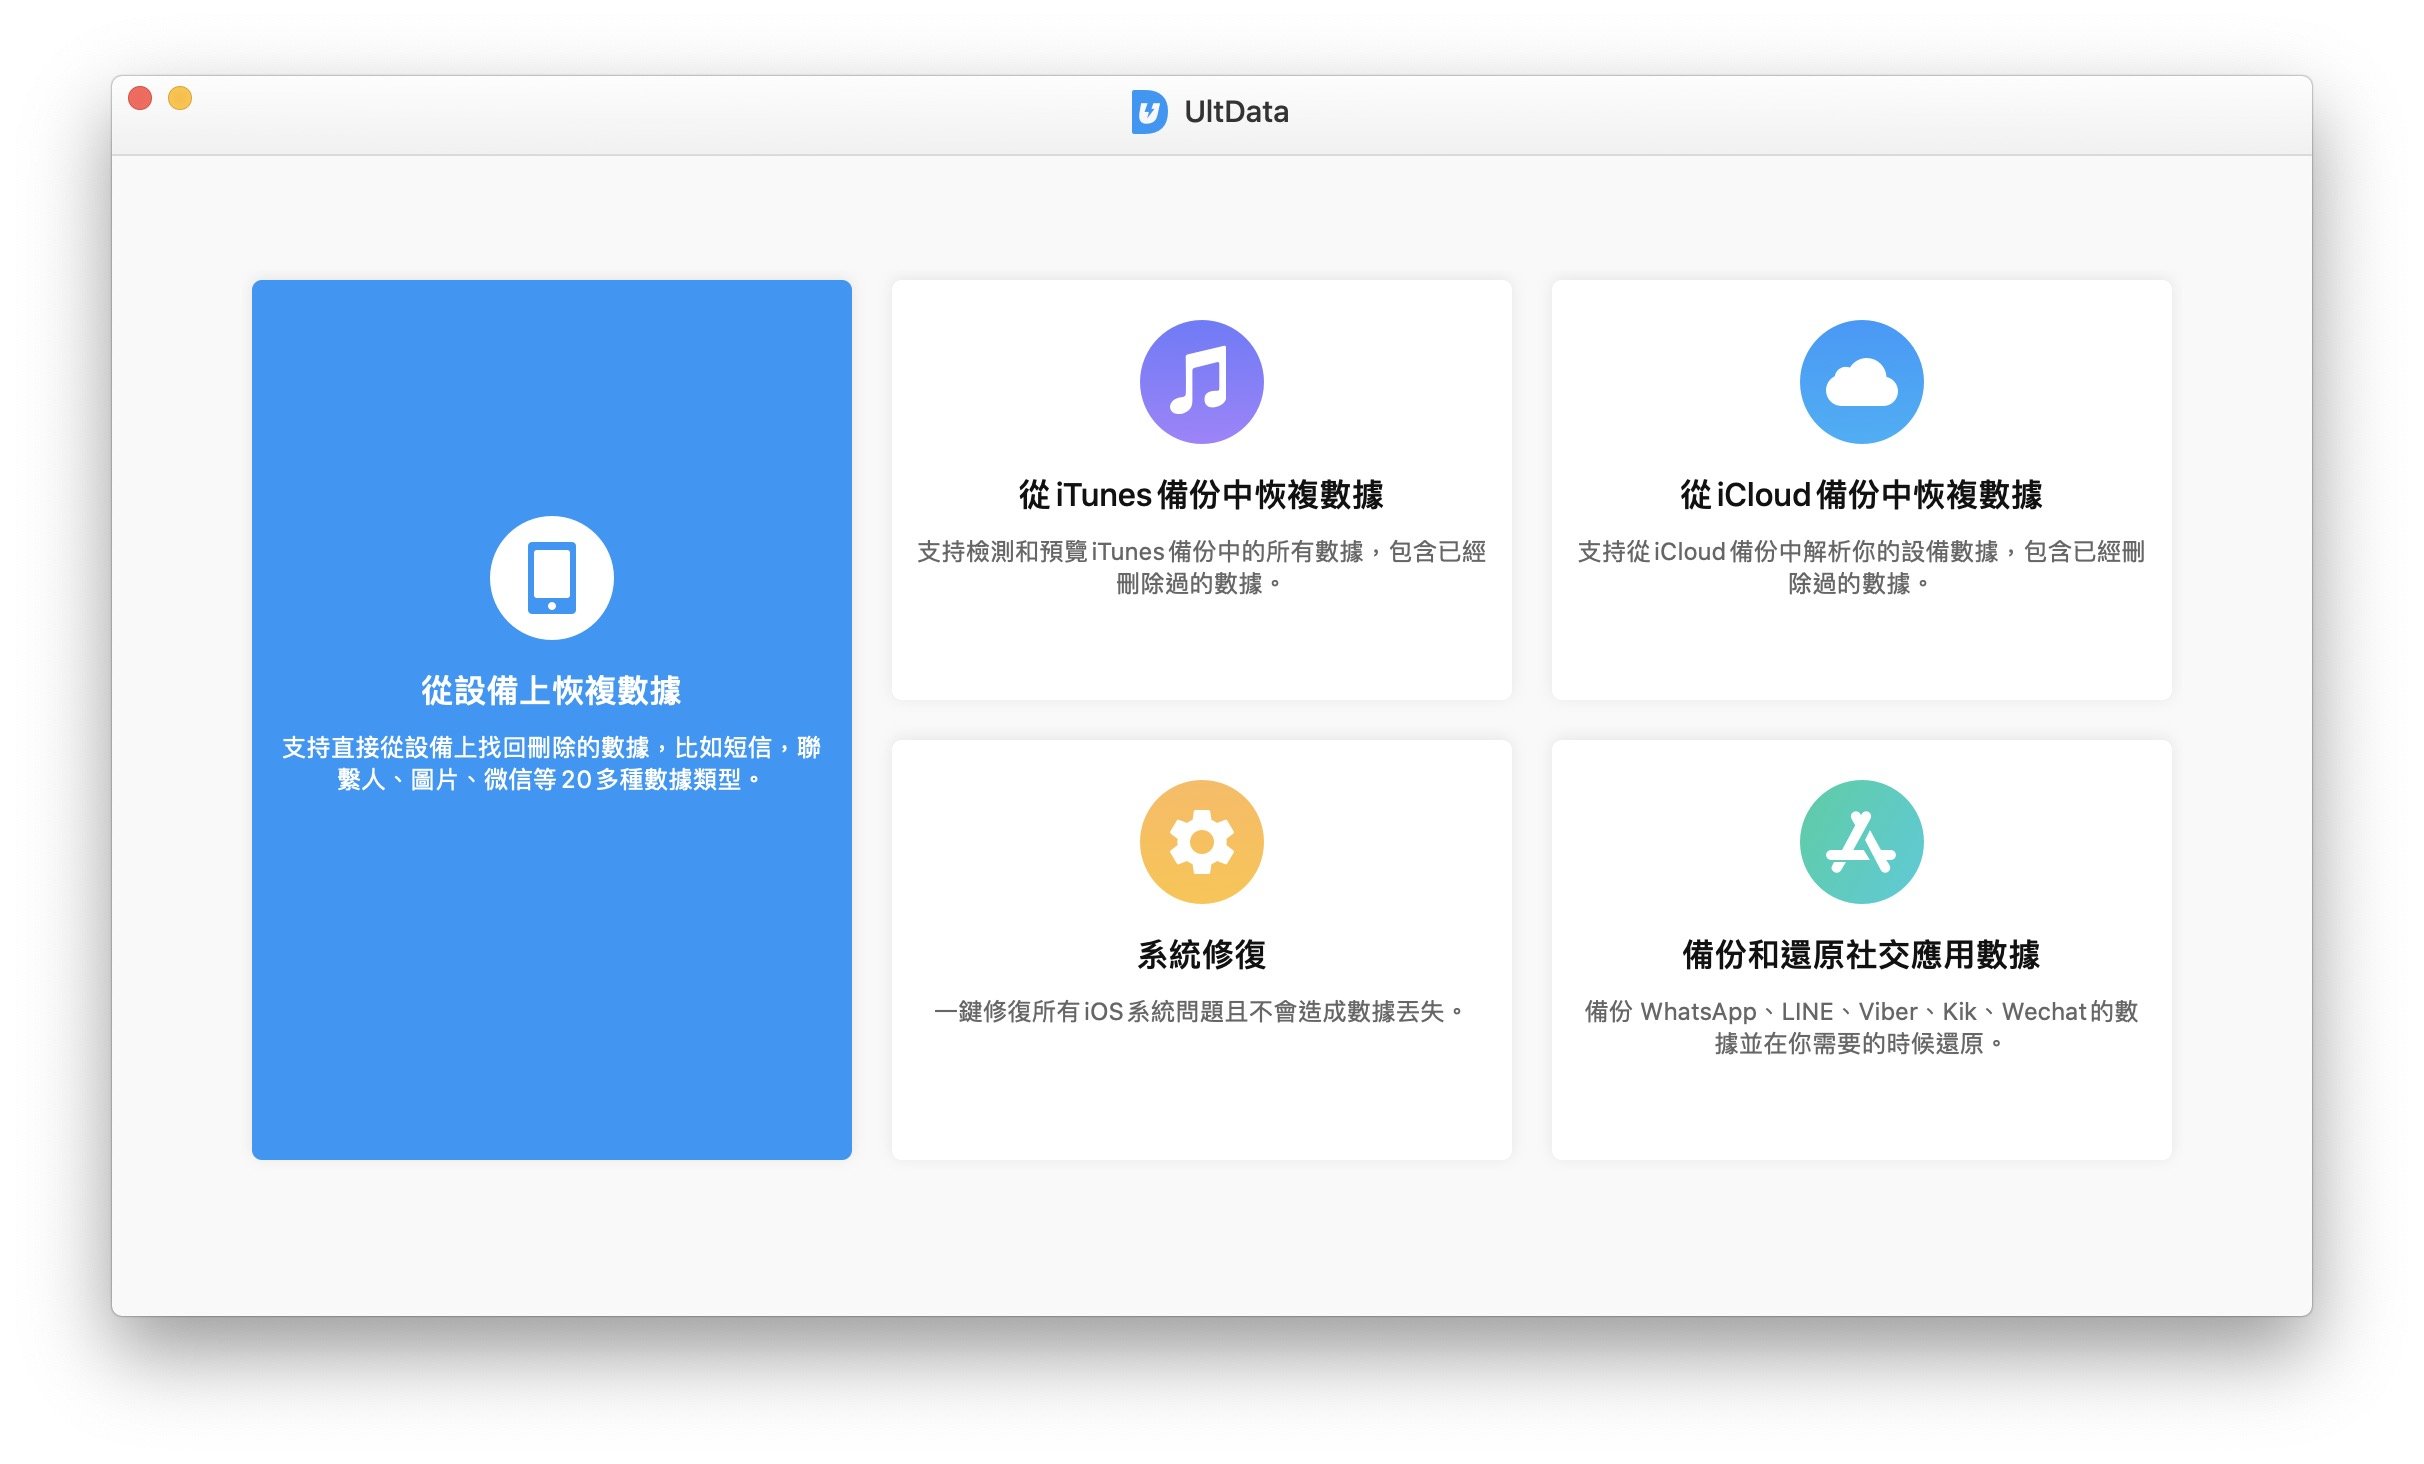
Task: Click the iTunes music note icon
Action: [1201, 381]
